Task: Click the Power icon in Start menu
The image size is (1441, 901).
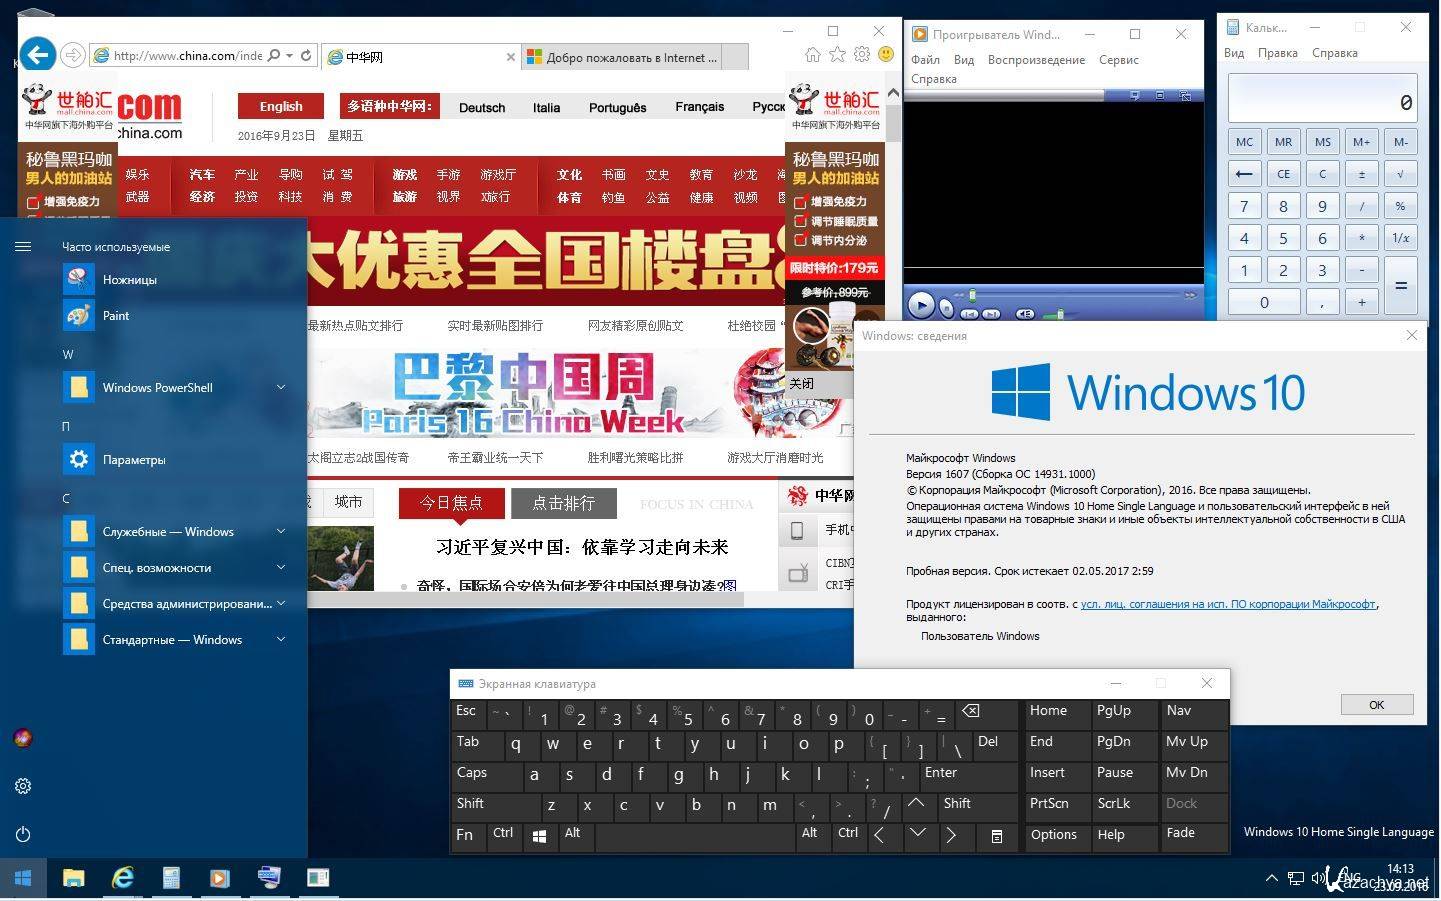Action: pos(23,834)
